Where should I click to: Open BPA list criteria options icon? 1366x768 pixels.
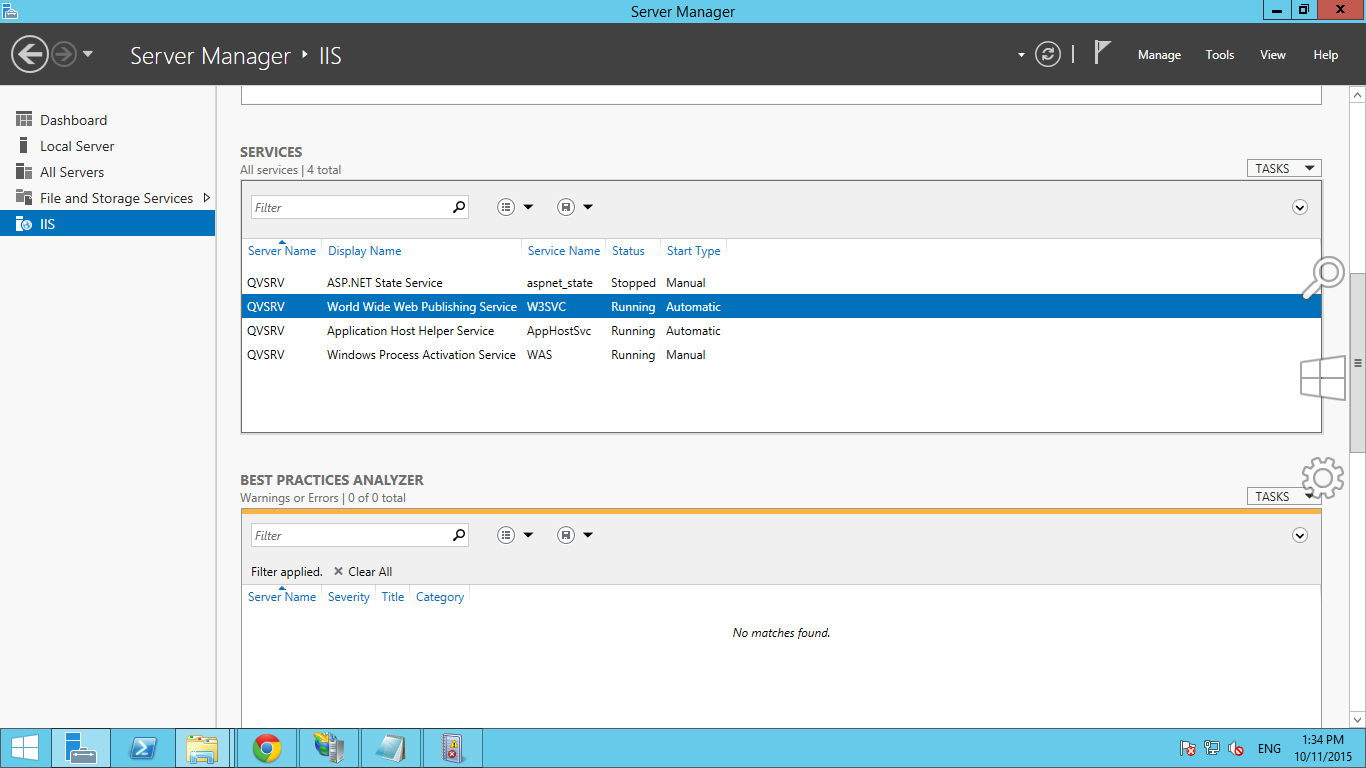pos(506,535)
